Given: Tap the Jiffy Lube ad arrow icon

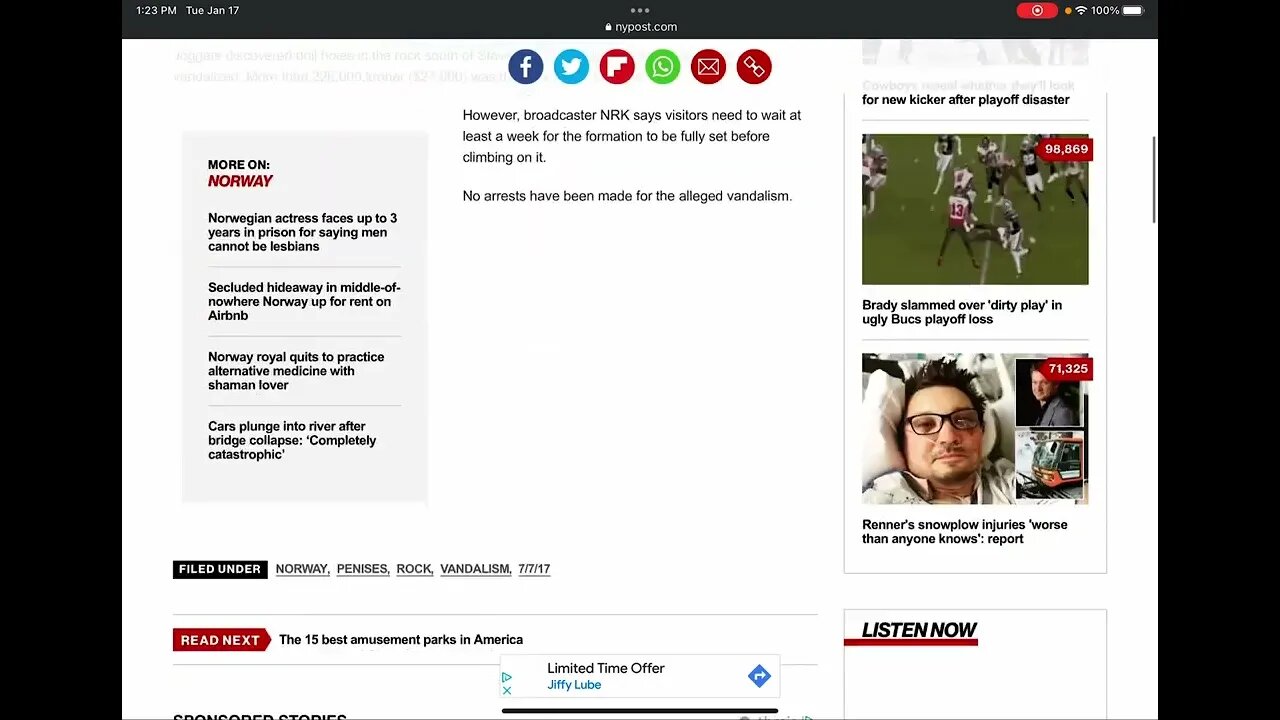Looking at the screenshot, I should (x=759, y=676).
